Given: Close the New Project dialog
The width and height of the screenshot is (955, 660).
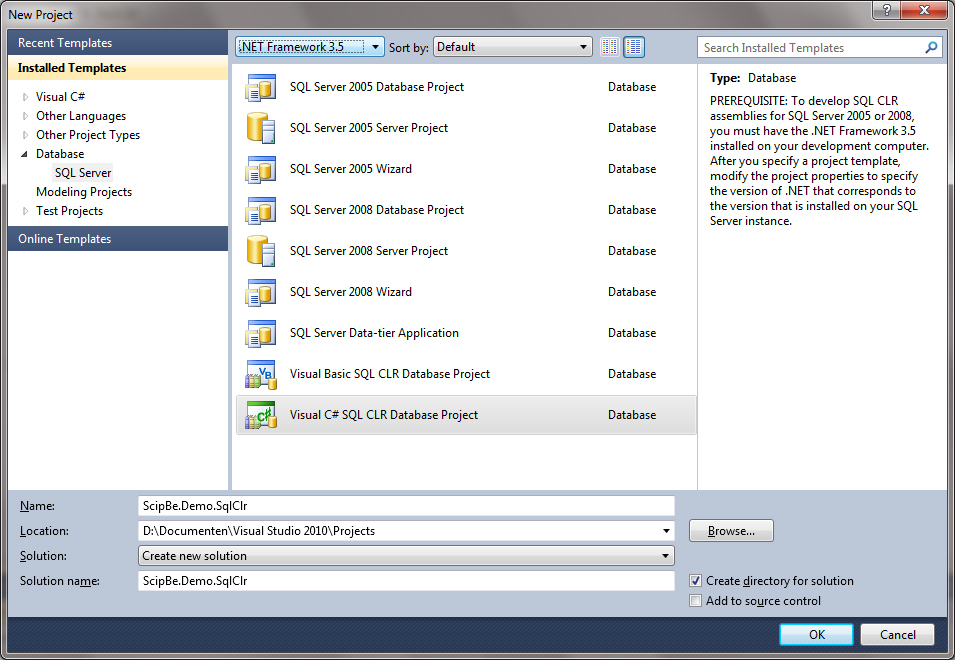Looking at the screenshot, I should tap(924, 10).
